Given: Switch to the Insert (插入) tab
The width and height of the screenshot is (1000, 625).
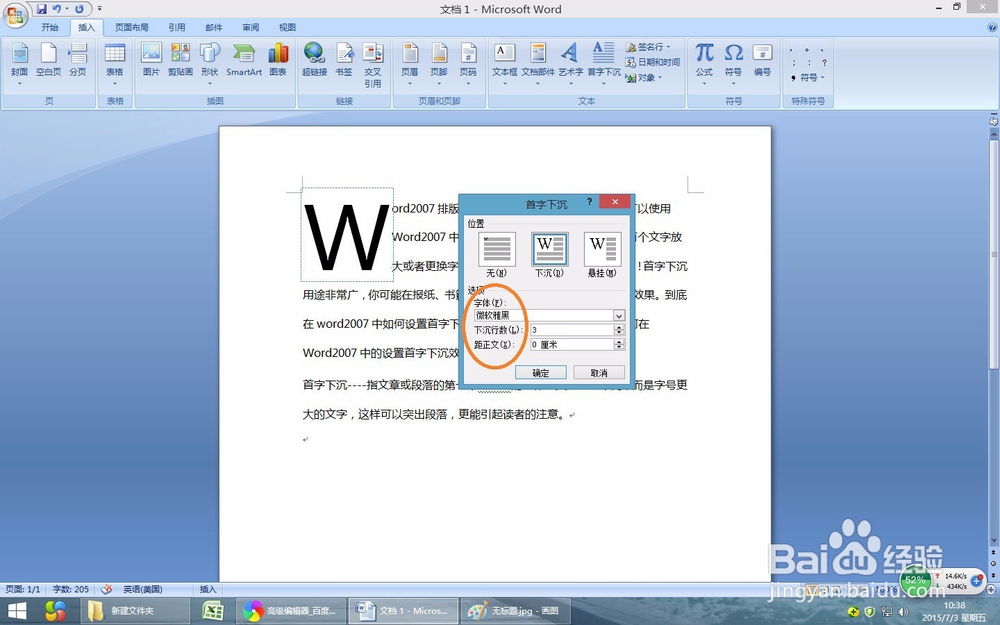Looking at the screenshot, I should coord(86,27).
